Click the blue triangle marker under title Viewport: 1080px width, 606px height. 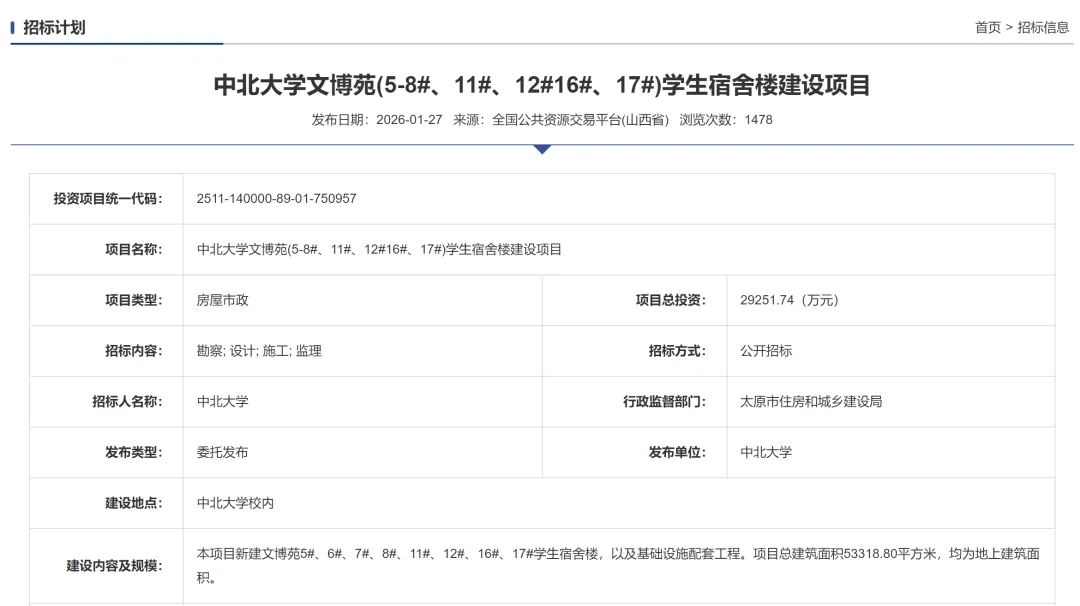pos(542,149)
